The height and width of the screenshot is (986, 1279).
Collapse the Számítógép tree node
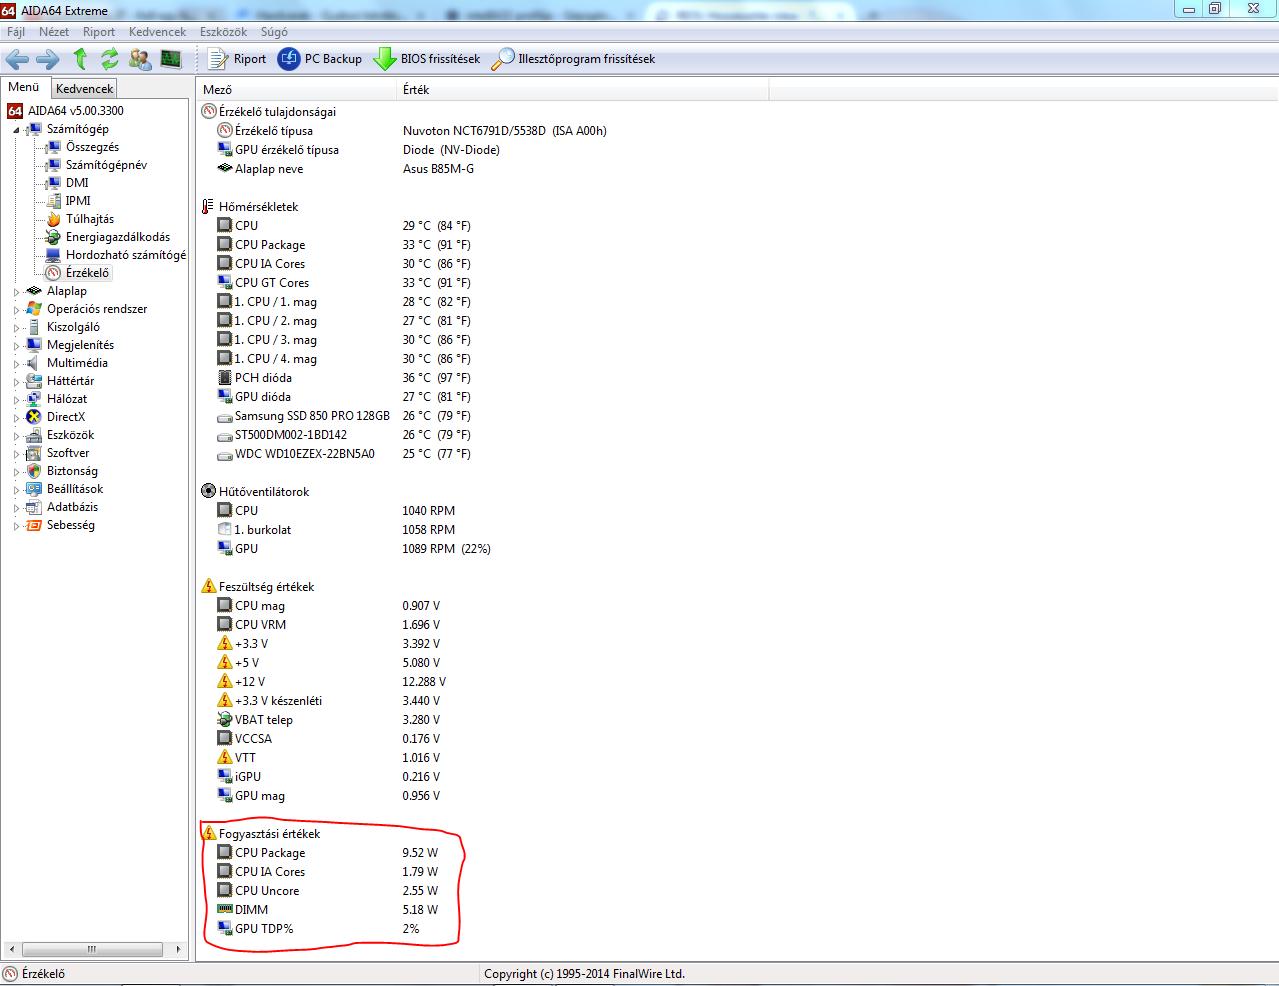[x=16, y=129]
